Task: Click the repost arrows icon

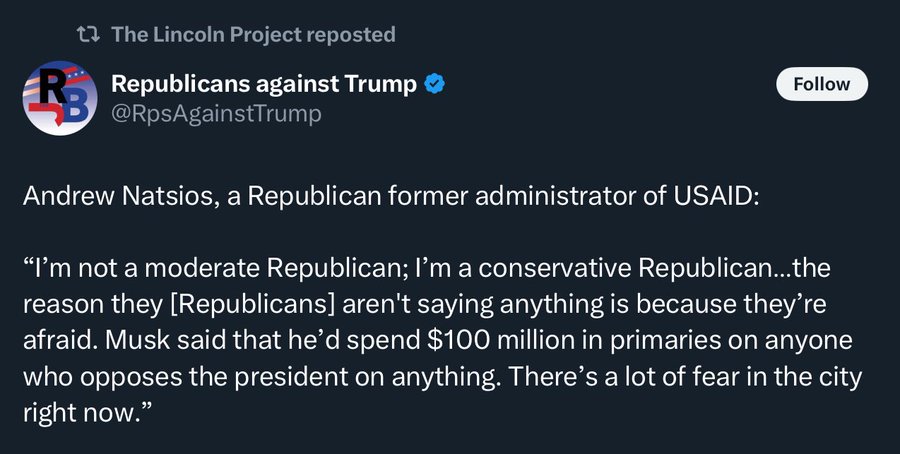Action: point(88,34)
